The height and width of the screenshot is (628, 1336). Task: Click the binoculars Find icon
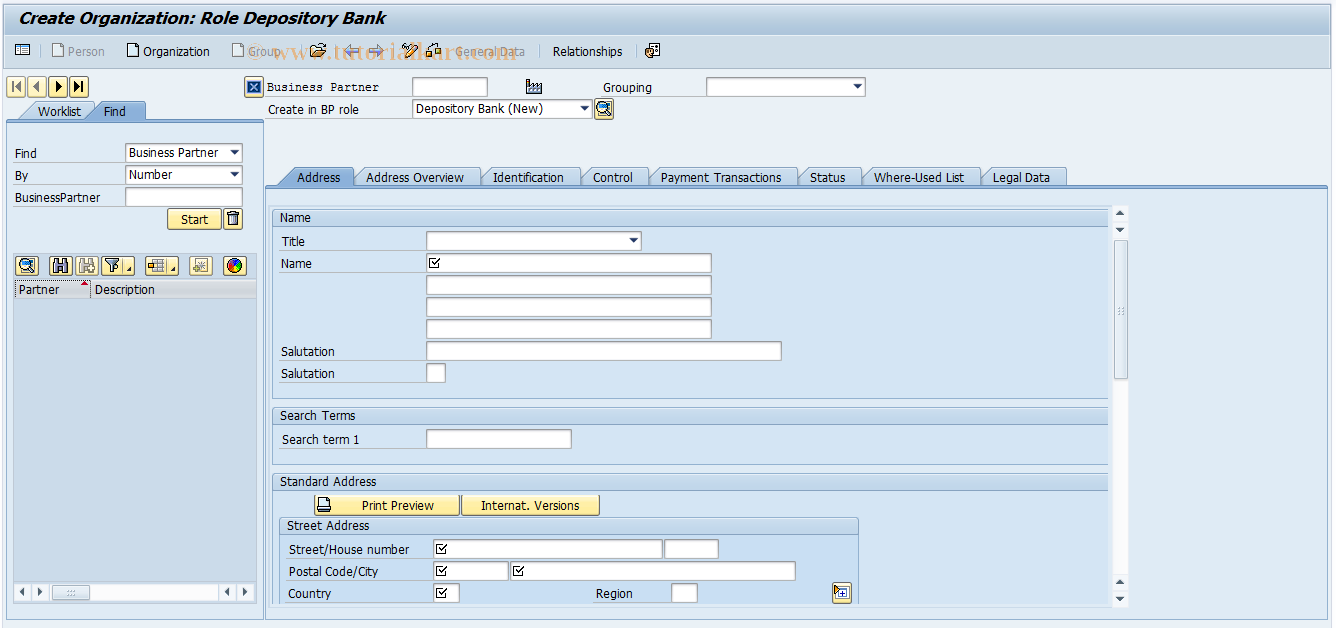click(x=60, y=266)
